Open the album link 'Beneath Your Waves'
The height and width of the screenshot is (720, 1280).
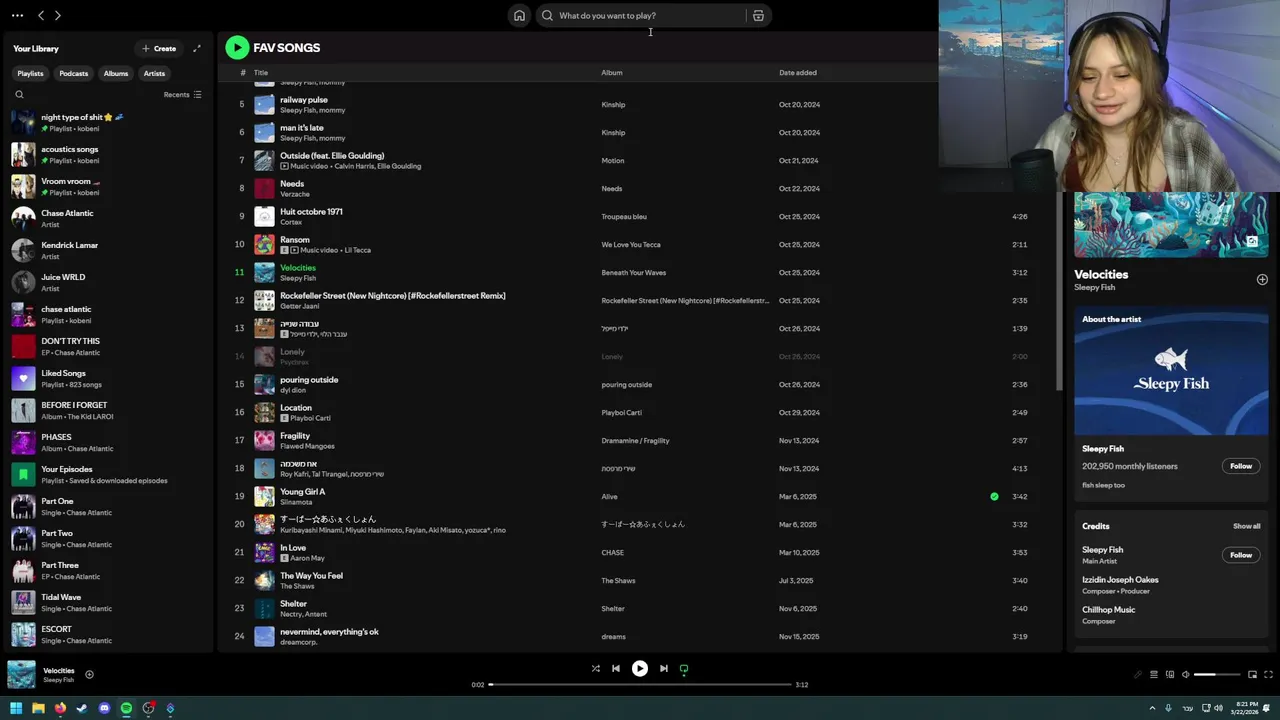(633, 272)
